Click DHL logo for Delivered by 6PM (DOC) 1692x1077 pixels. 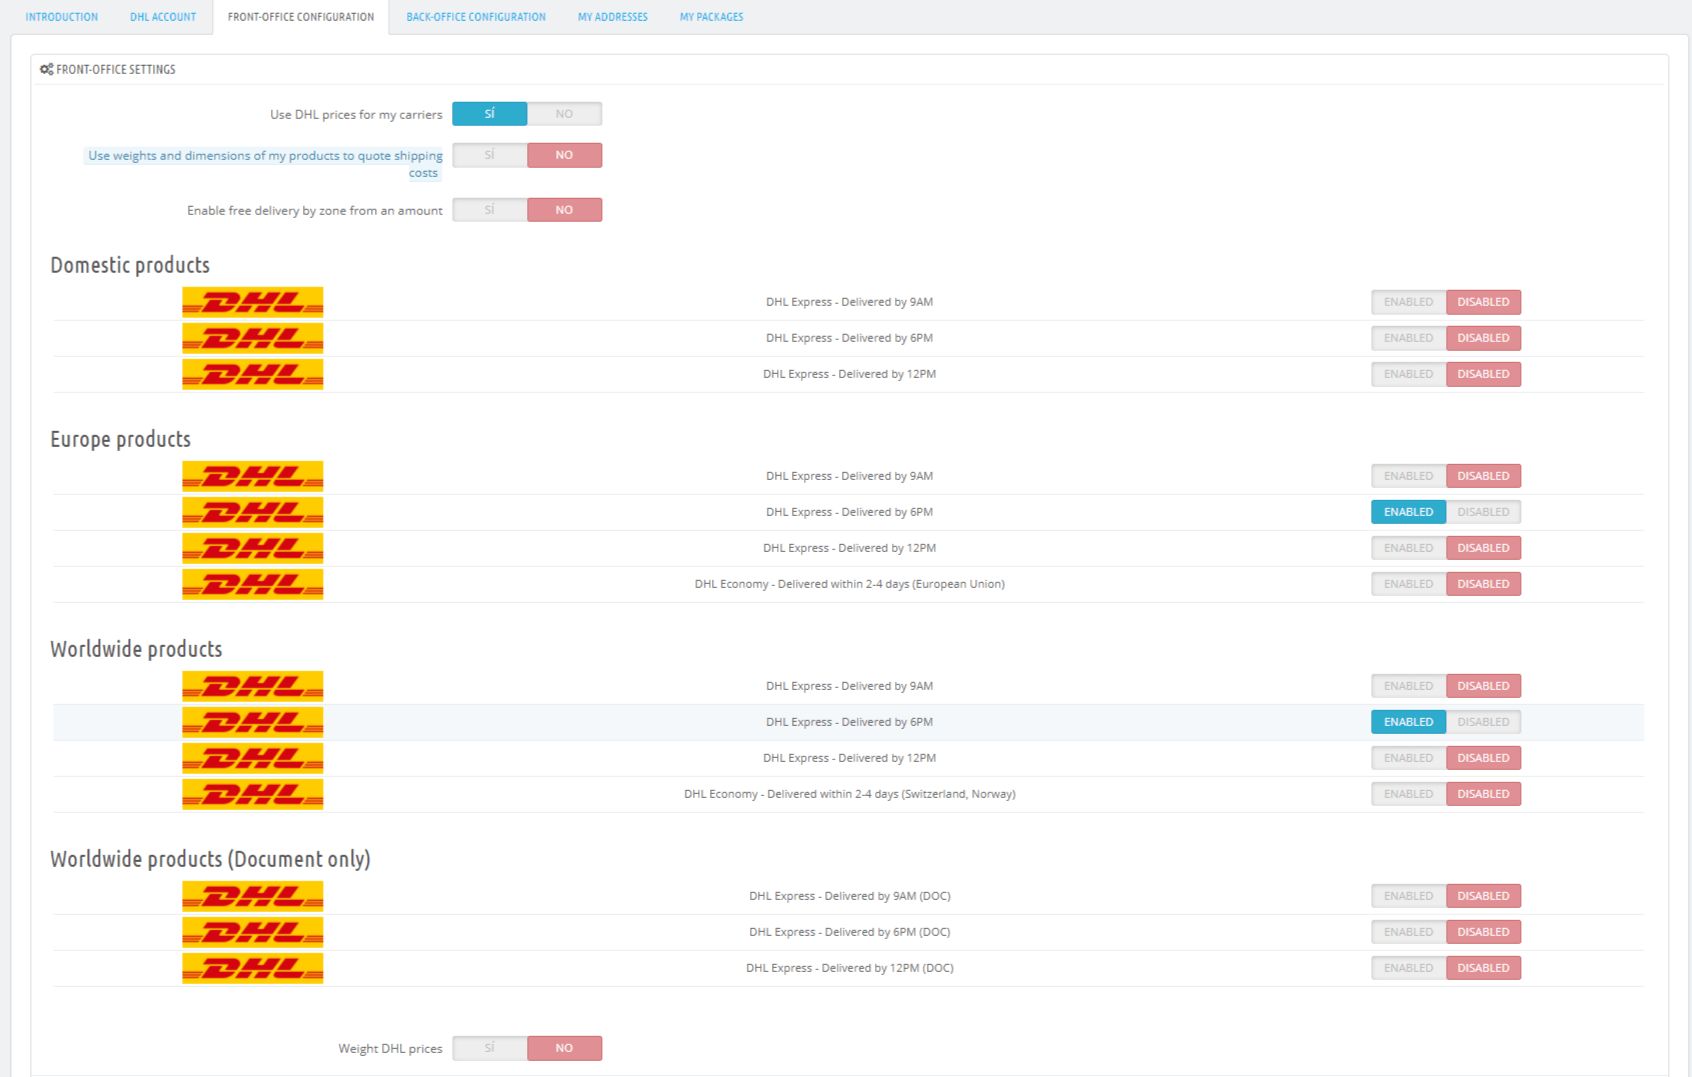pos(252,932)
